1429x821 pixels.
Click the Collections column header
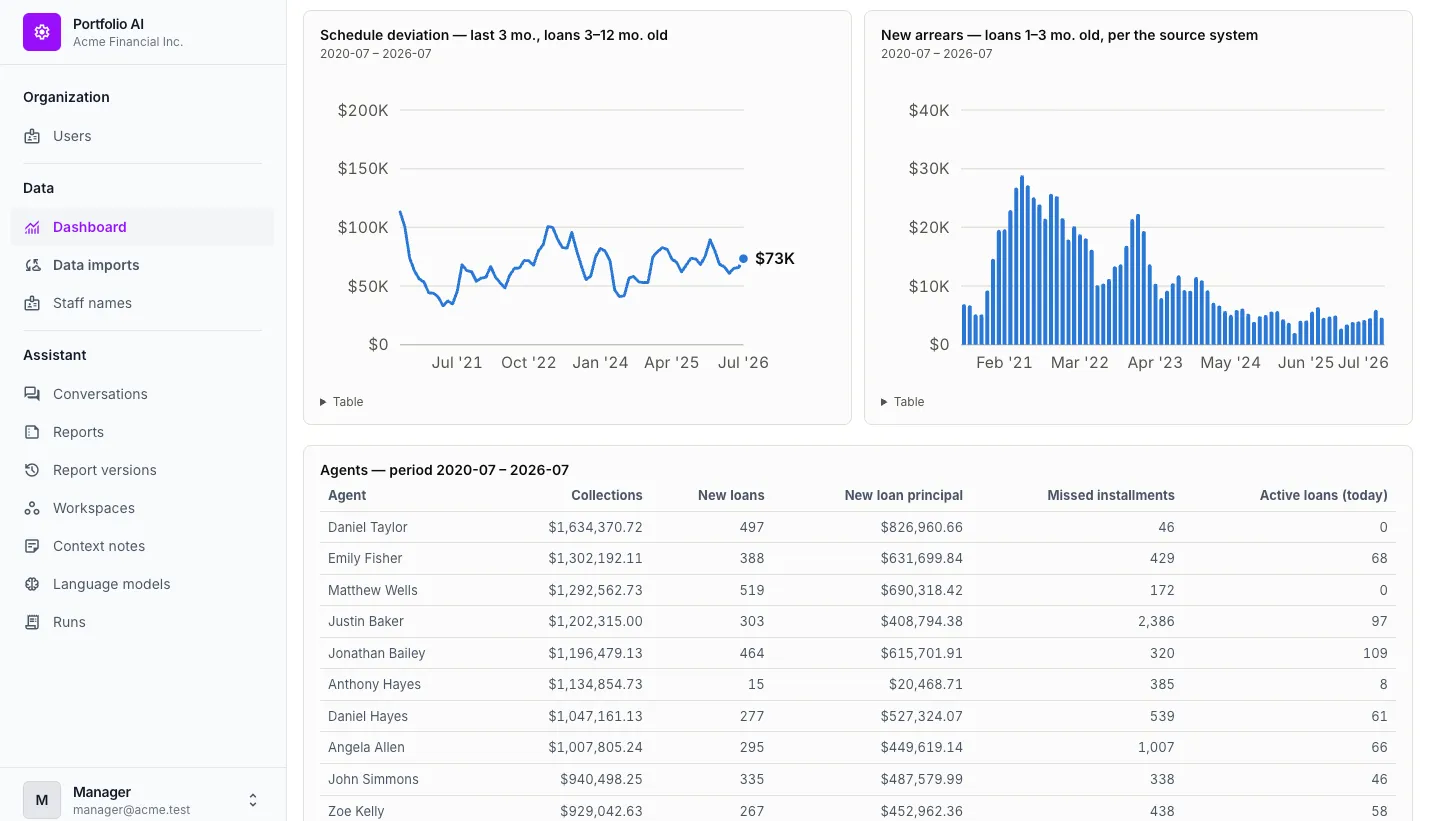(x=607, y=495)
